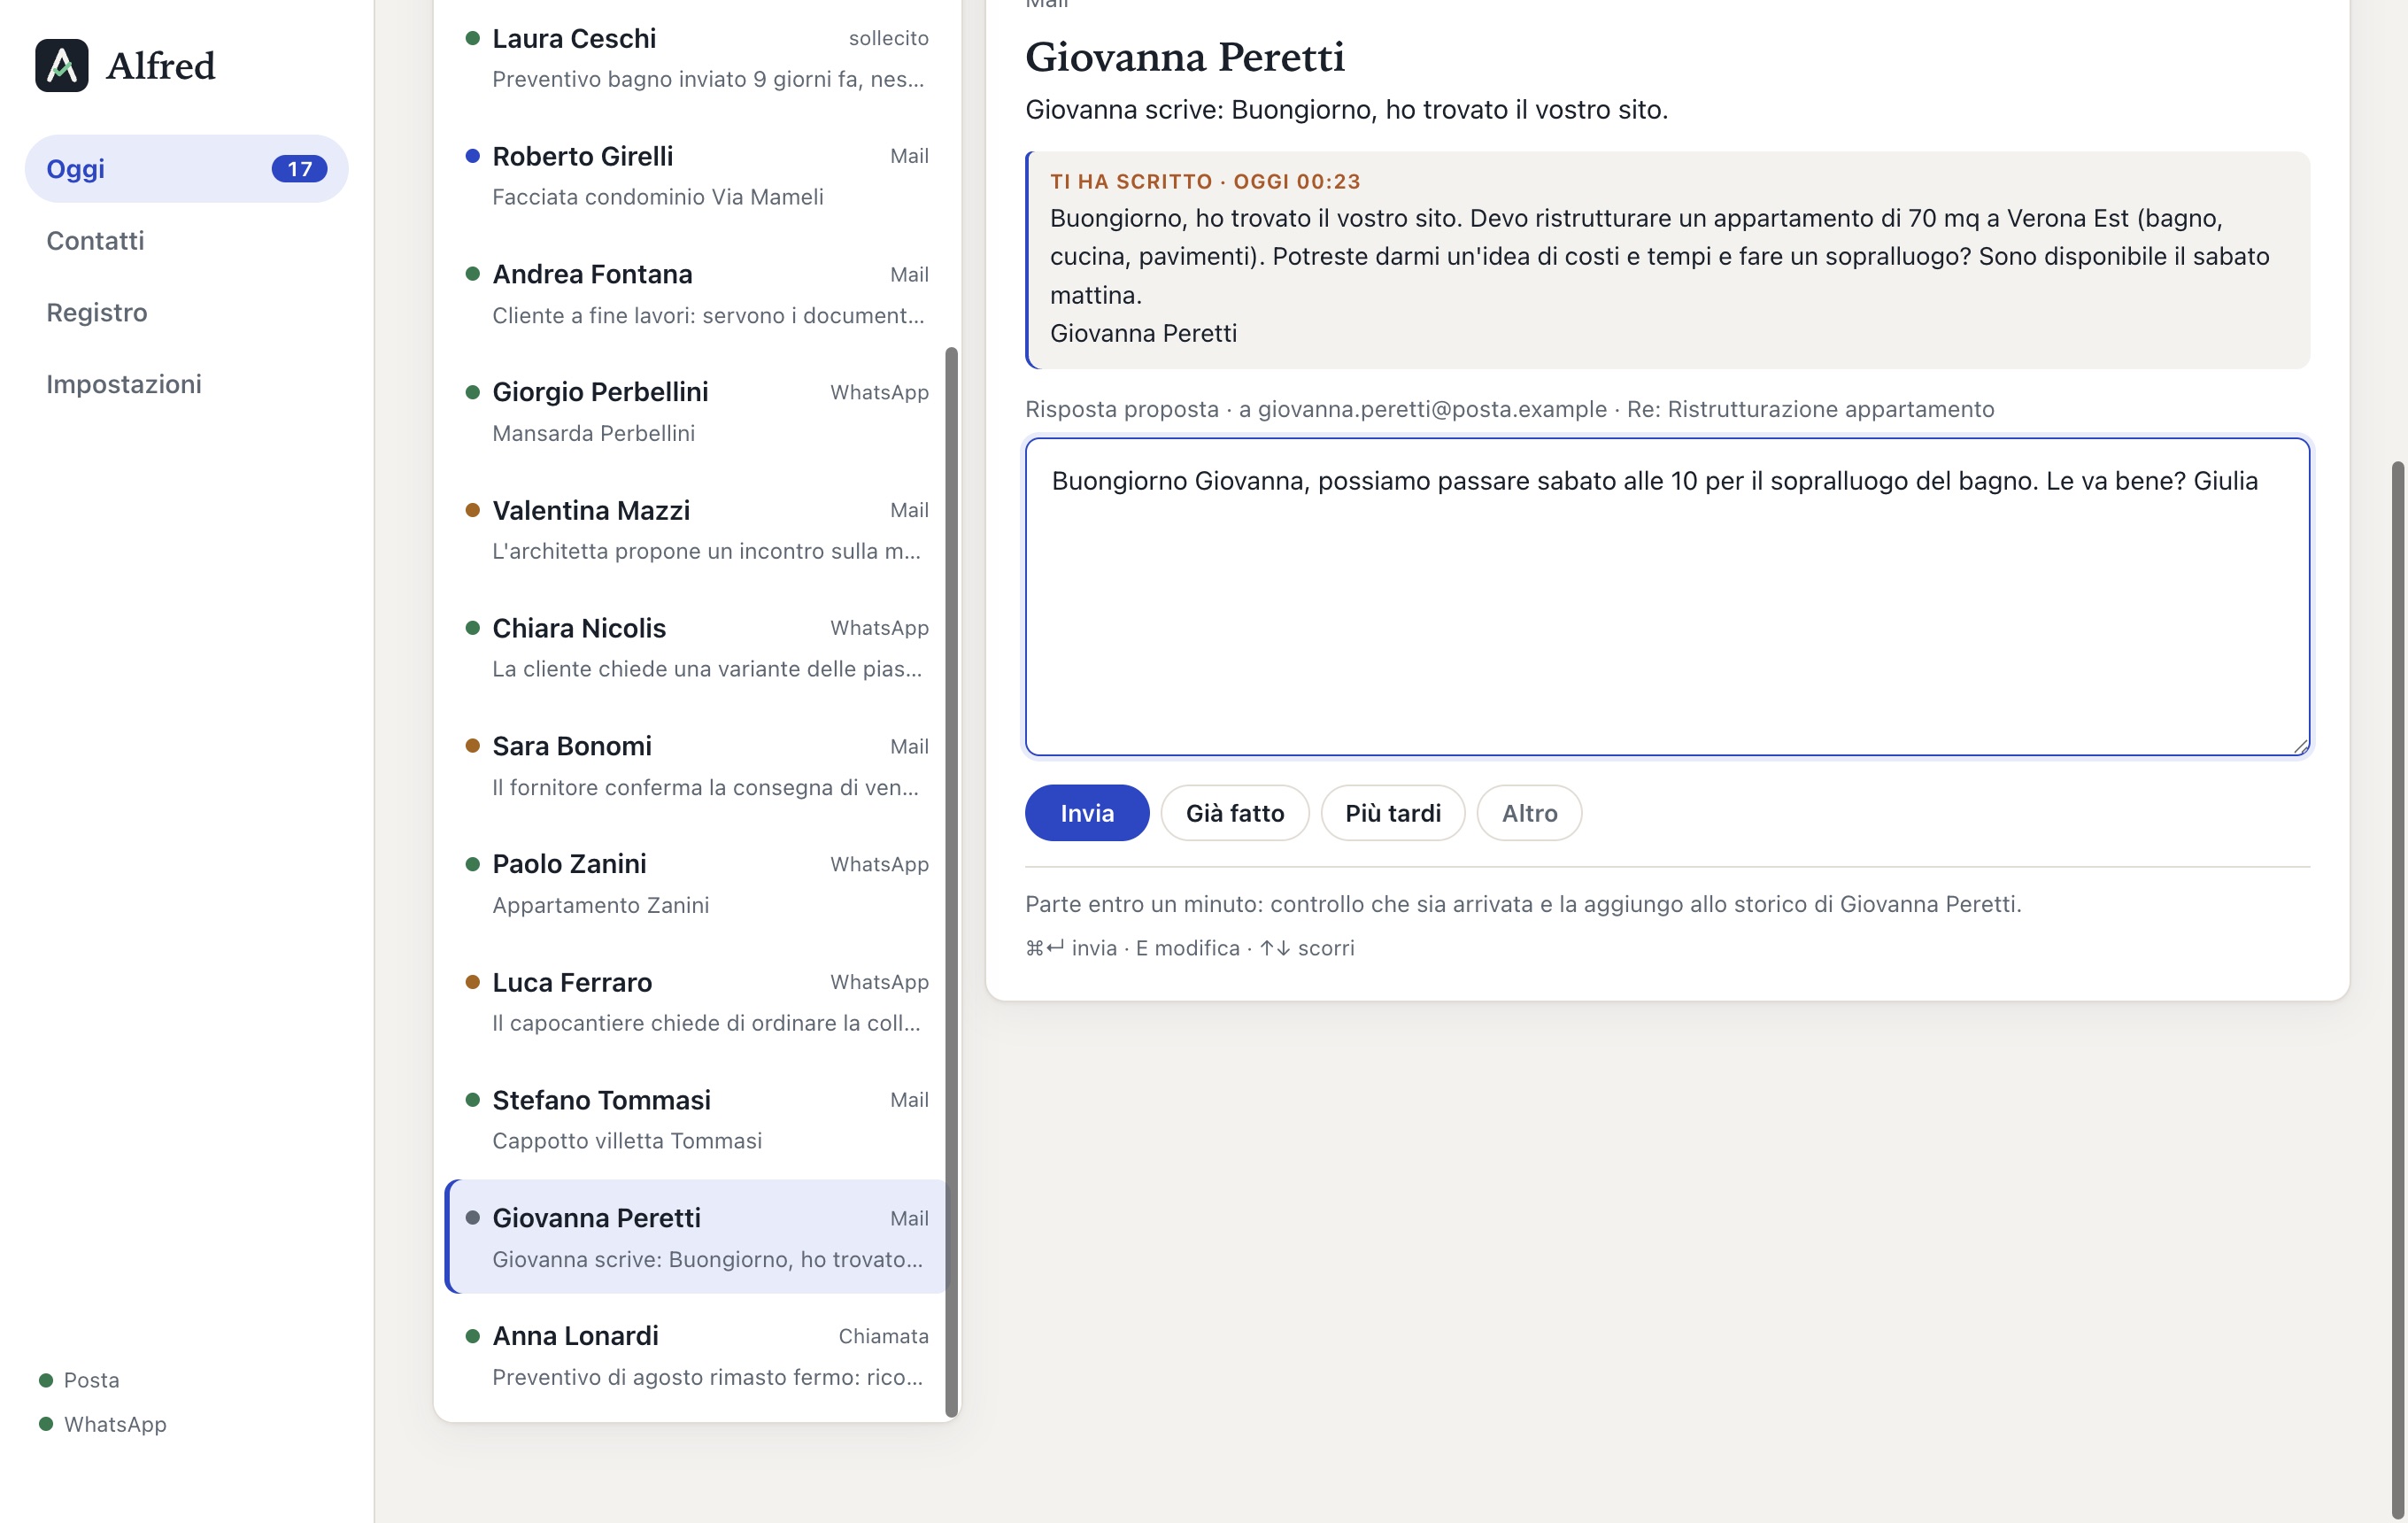Select the Luca Ferraro item
The image size is (2408, 1523).
coord(697,1002)
